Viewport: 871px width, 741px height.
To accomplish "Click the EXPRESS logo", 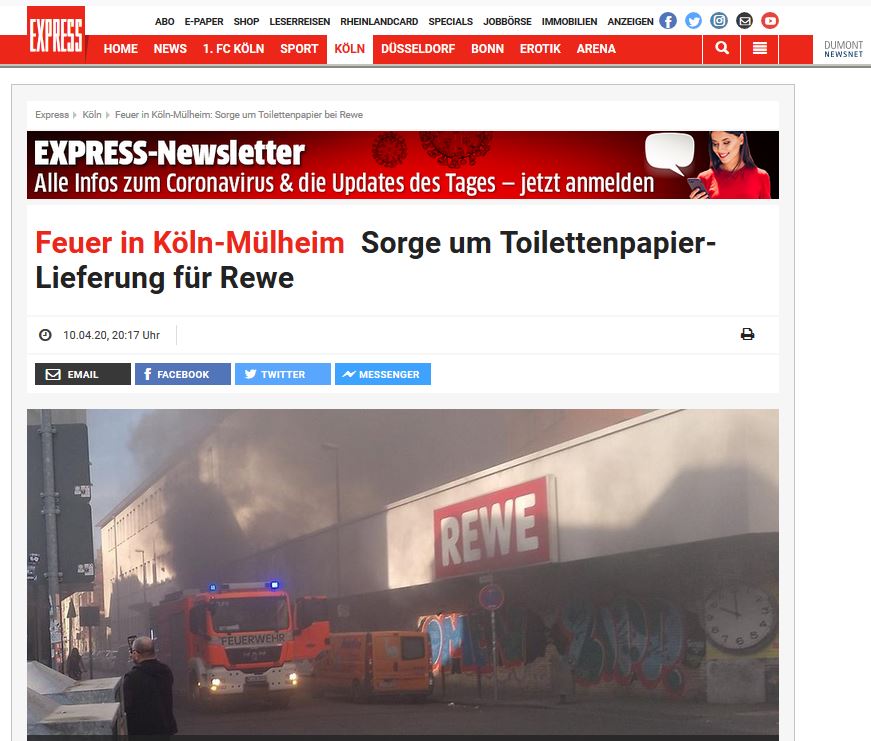I will point(56,34).
